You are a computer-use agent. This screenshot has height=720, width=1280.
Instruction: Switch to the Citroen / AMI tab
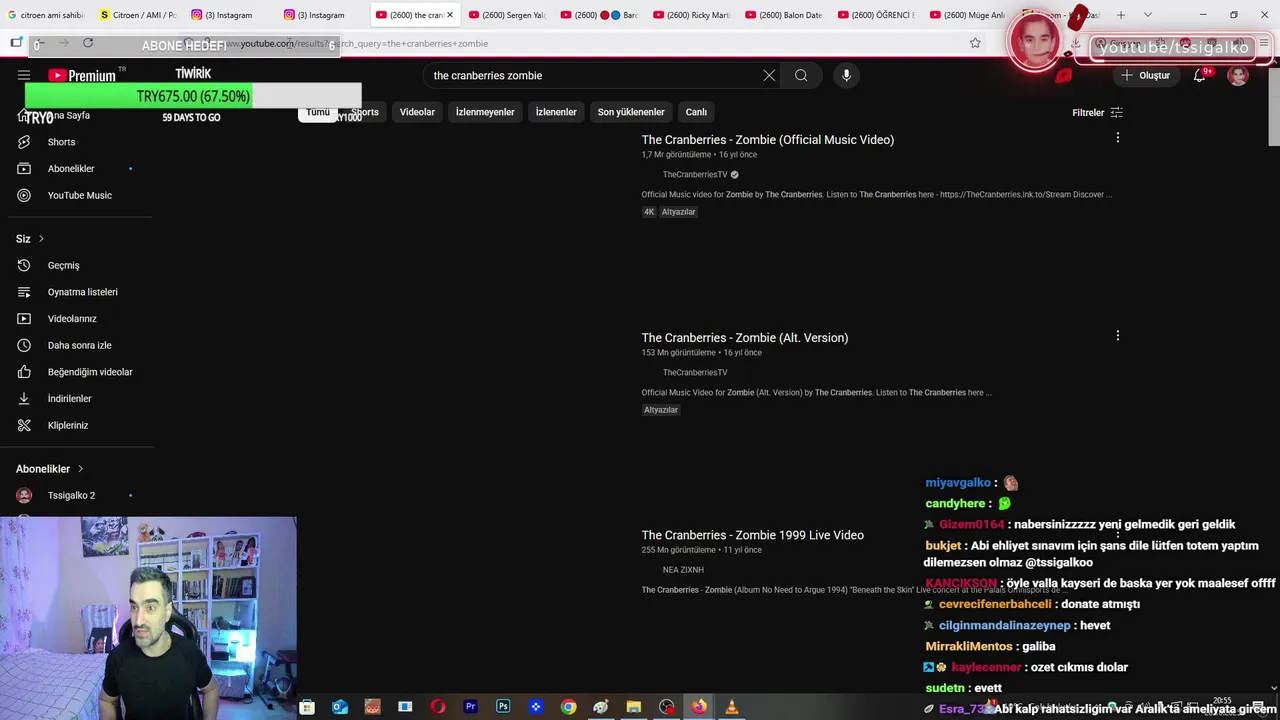138,15
